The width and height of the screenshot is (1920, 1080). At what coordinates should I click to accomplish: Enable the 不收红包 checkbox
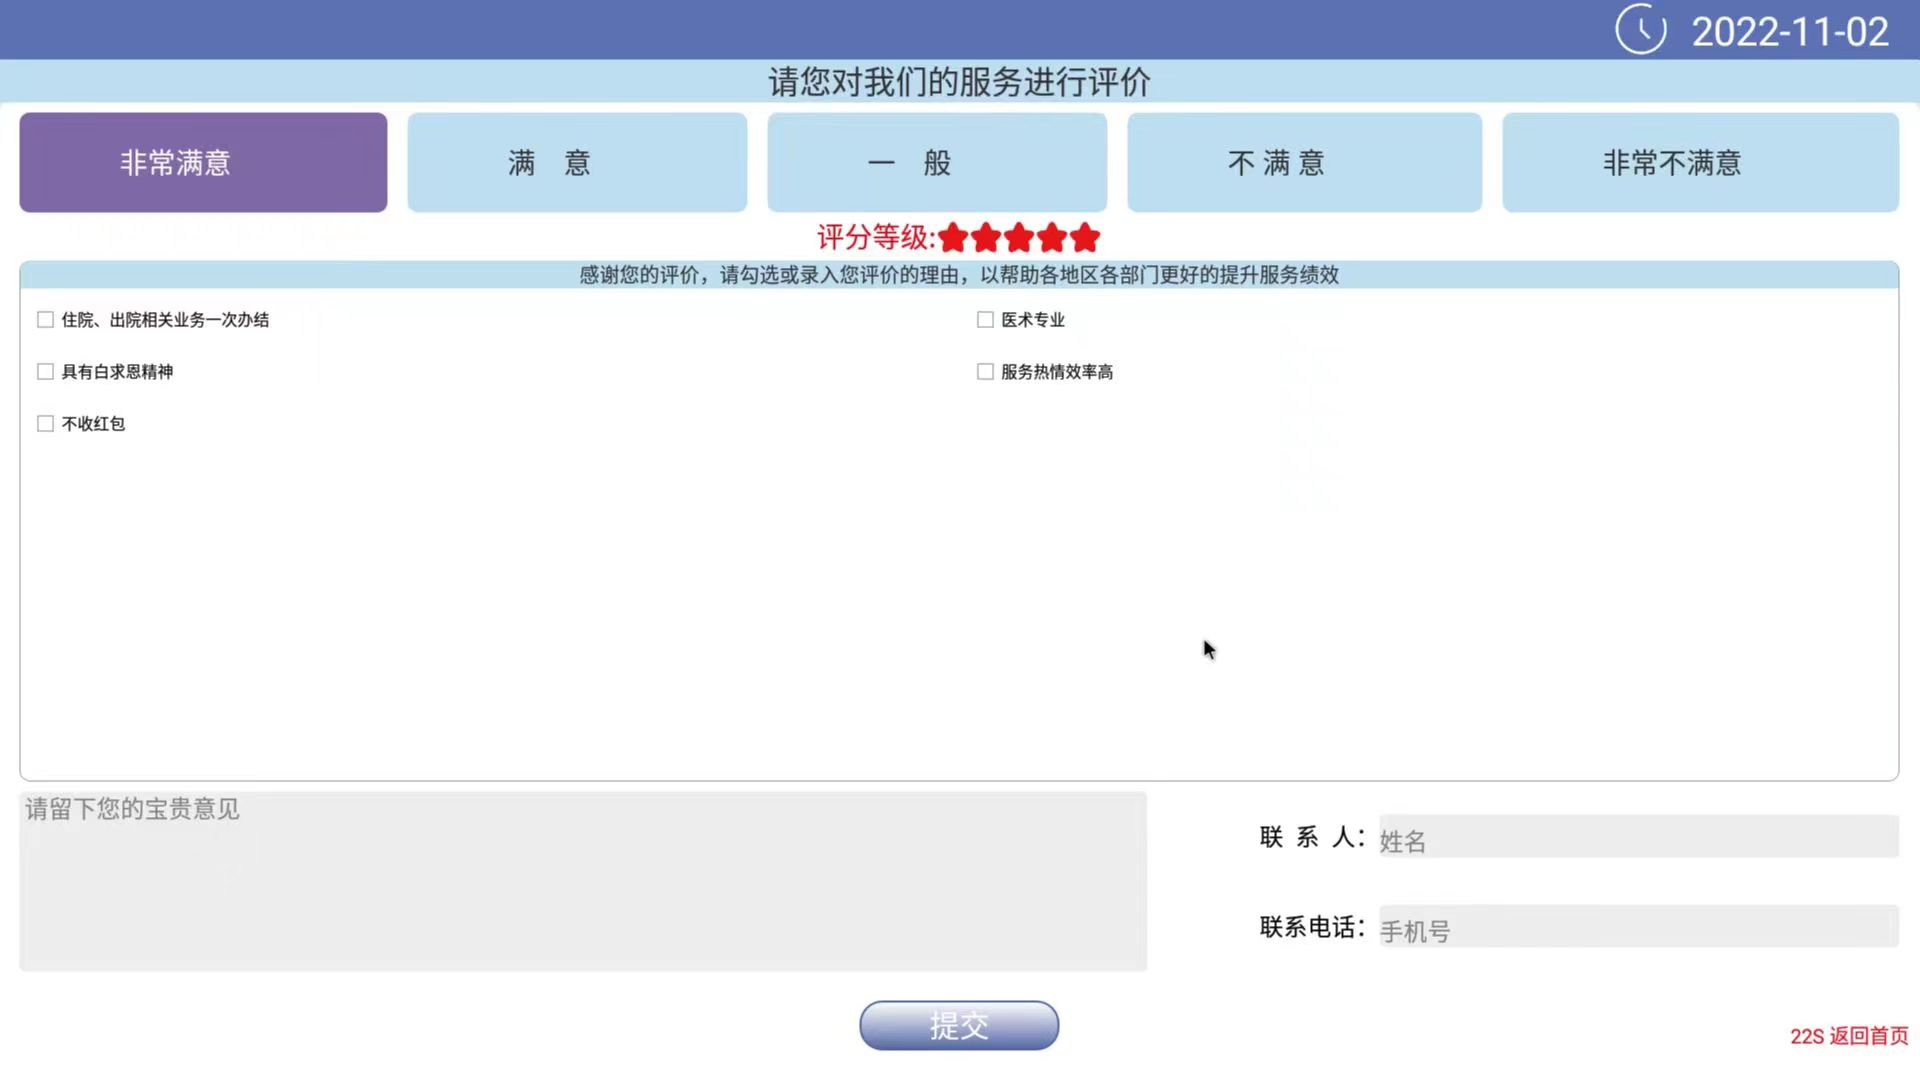click(45, 424)
